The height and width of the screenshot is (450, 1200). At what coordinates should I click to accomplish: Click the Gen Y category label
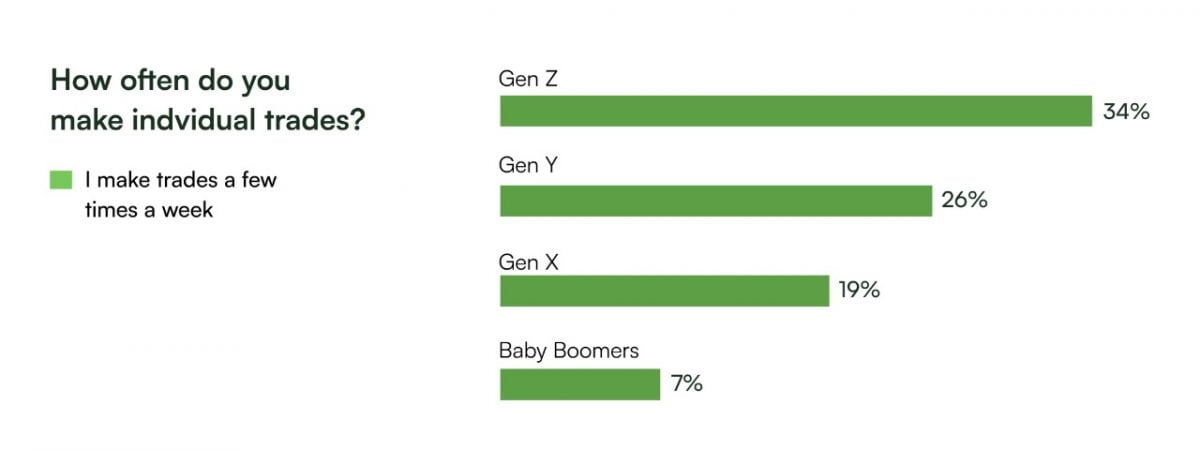pos(528,166)
